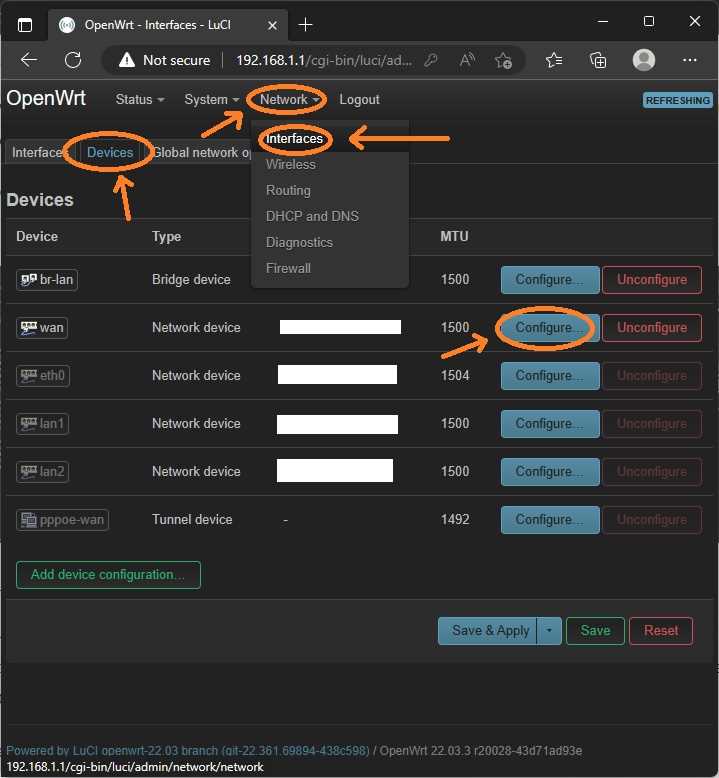Go back with the browser back arrow
719x778 pixels.
[29, 60]
